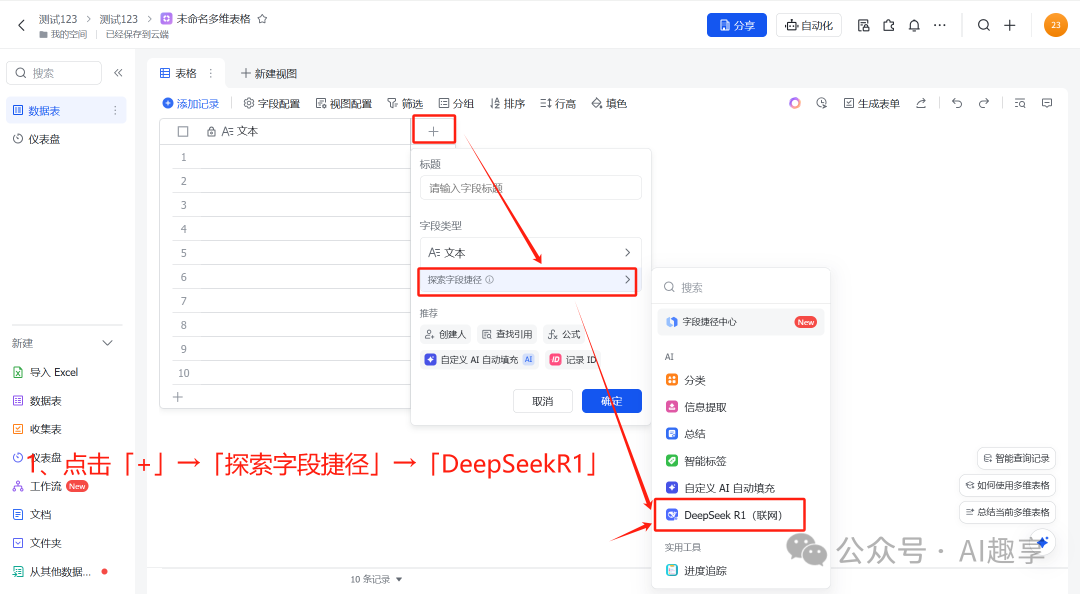Click the blue 分享 button
1080x594 pixels.
(x=736, y=25)
